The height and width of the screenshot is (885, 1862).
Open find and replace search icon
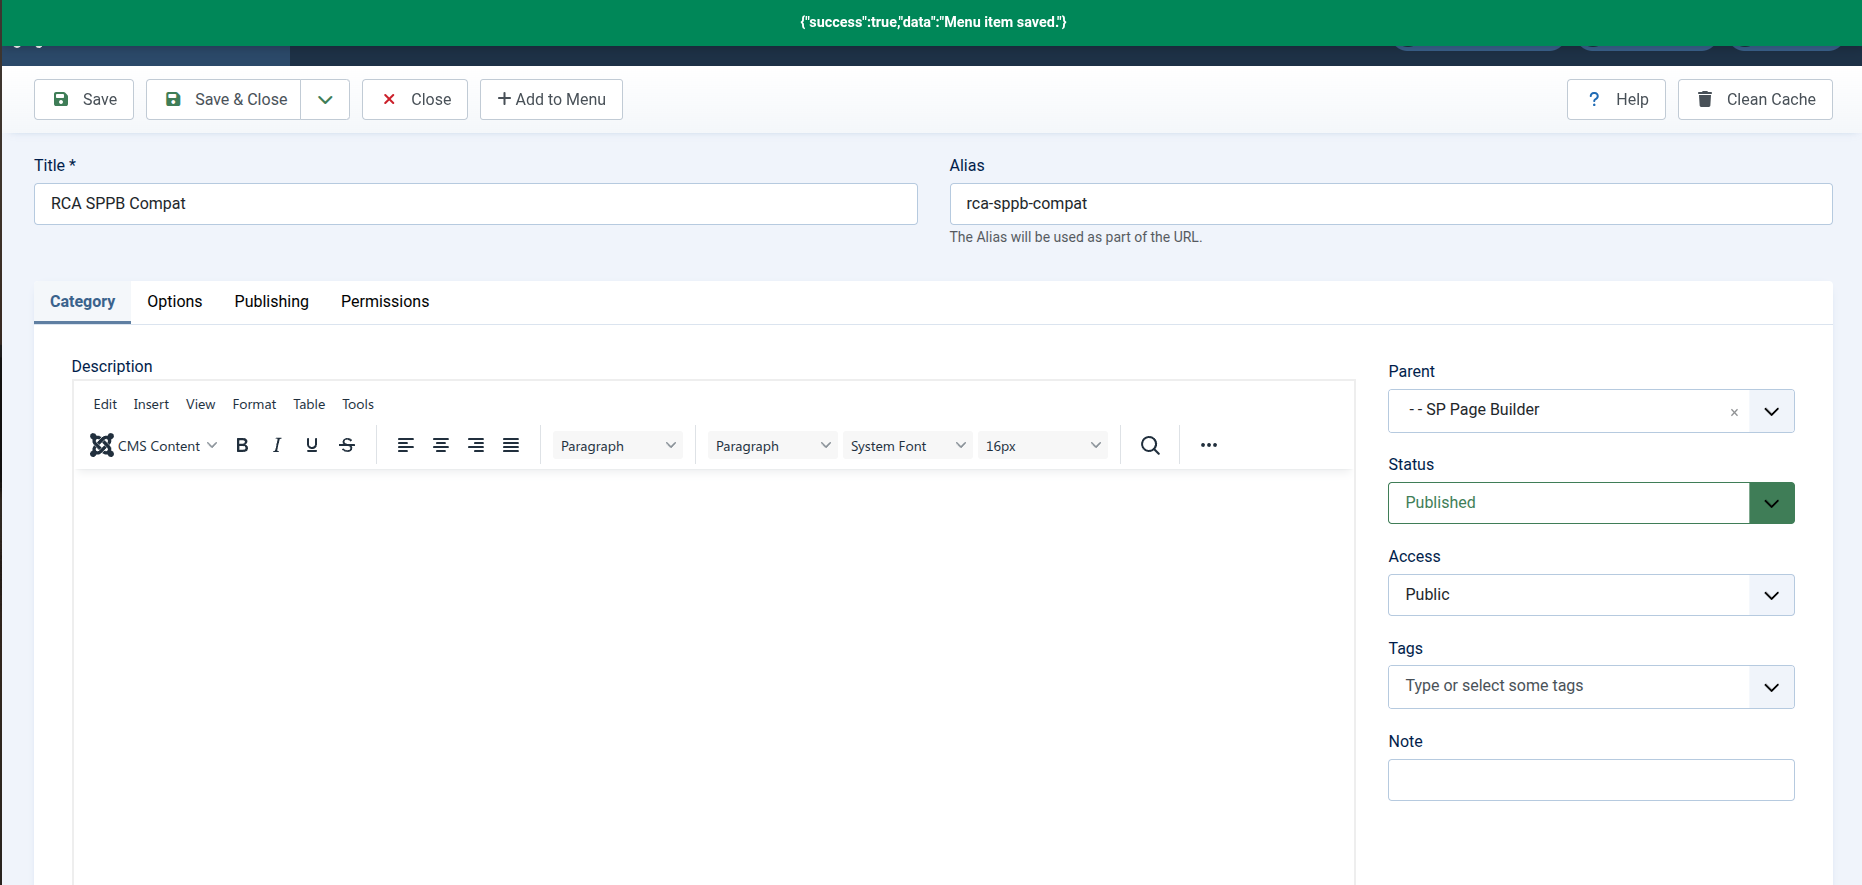[1150, 445]
